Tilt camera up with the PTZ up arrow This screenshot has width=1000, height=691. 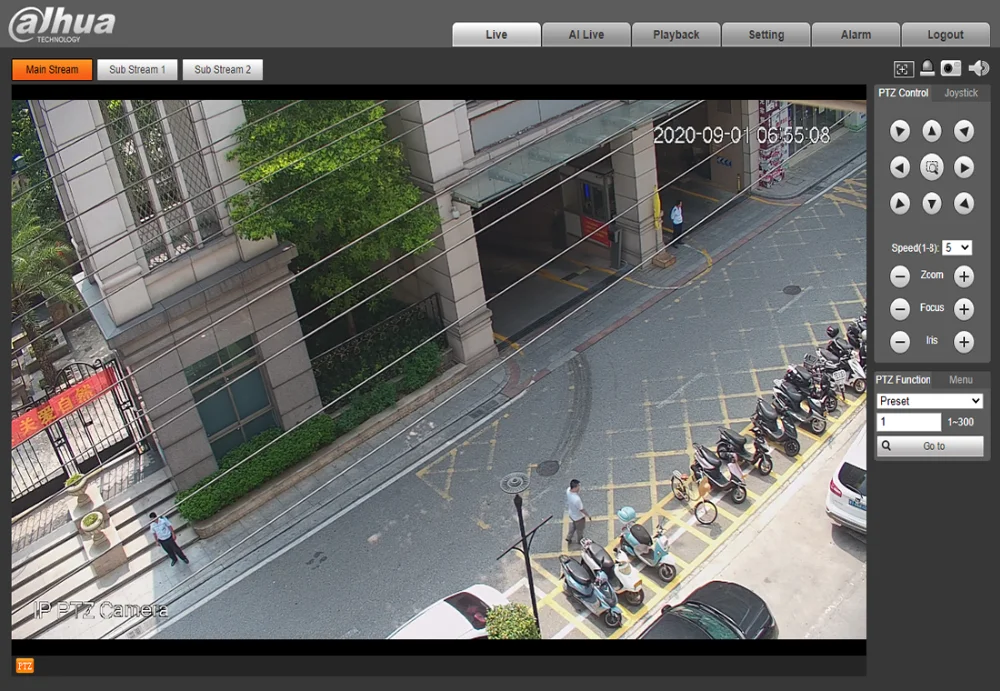click(x=932, y=131)
